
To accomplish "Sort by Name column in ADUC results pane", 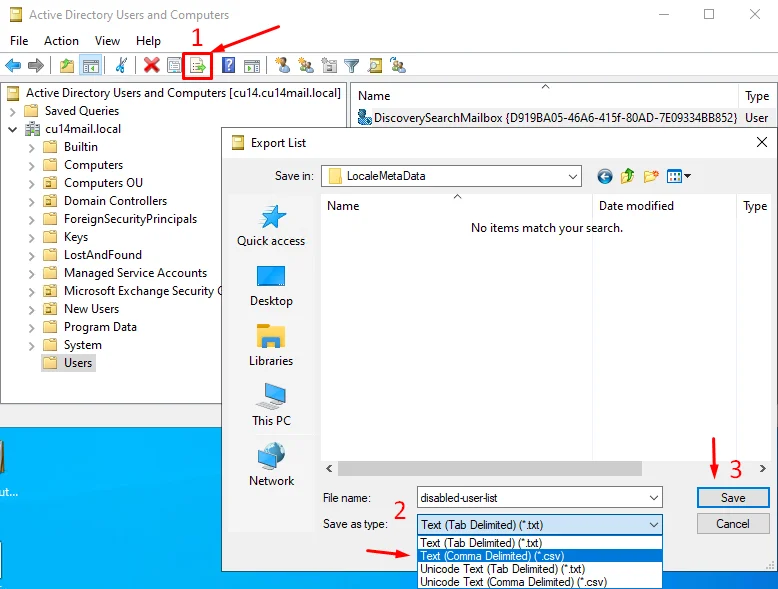I will coord(545,96).
